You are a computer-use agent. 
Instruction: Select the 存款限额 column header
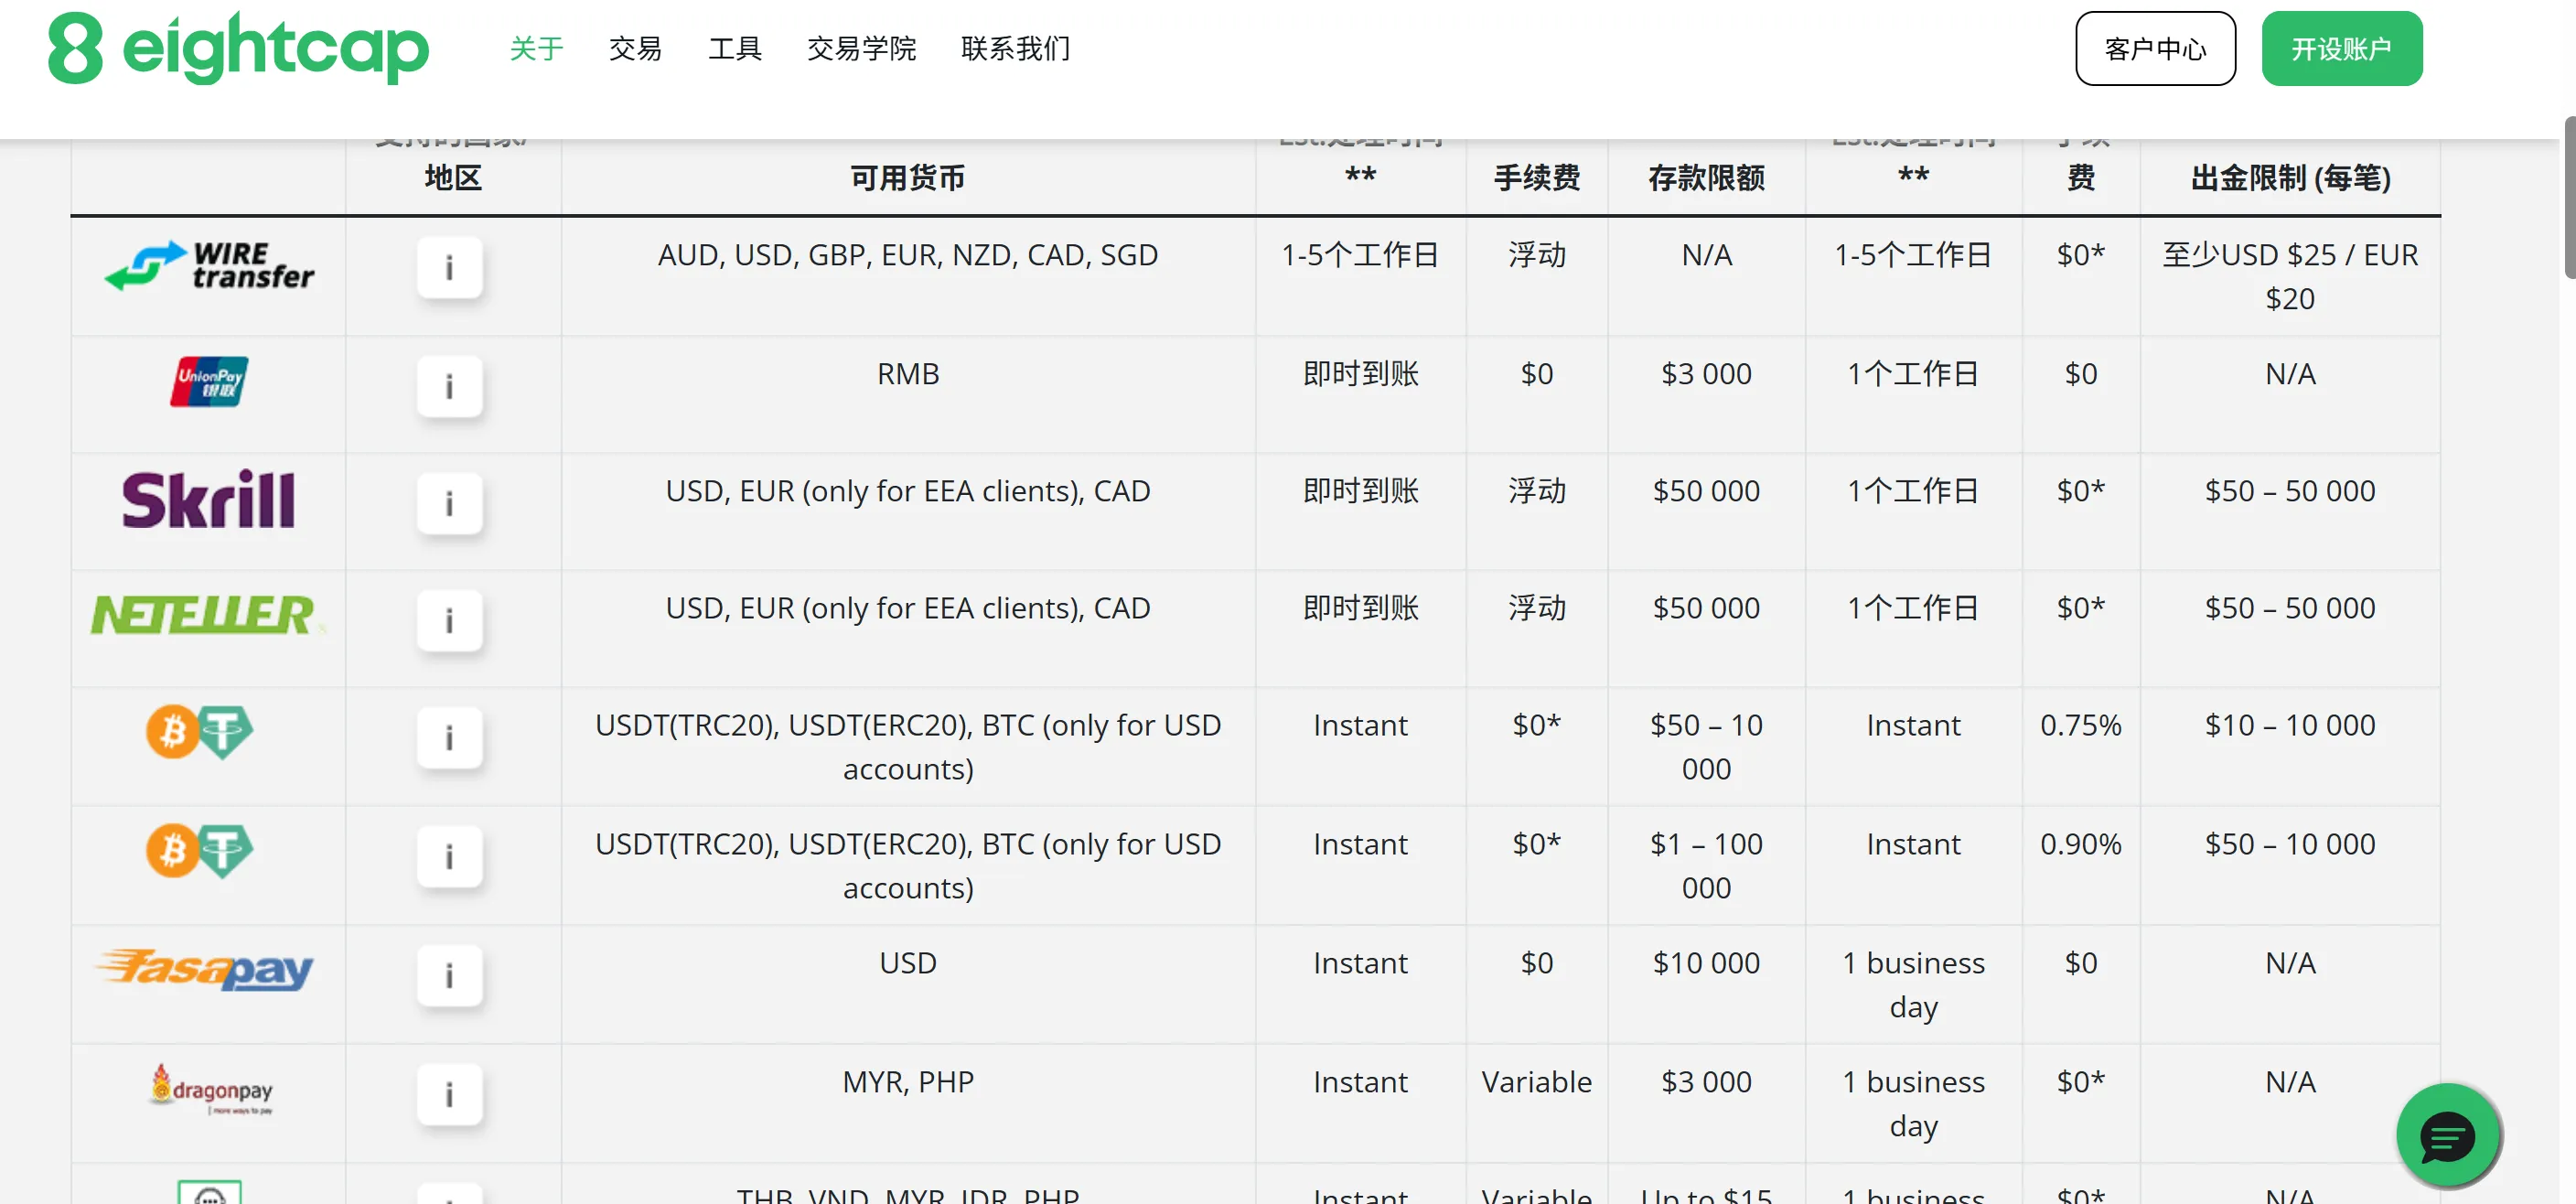pyautogui.click(x=1706, y=178)
